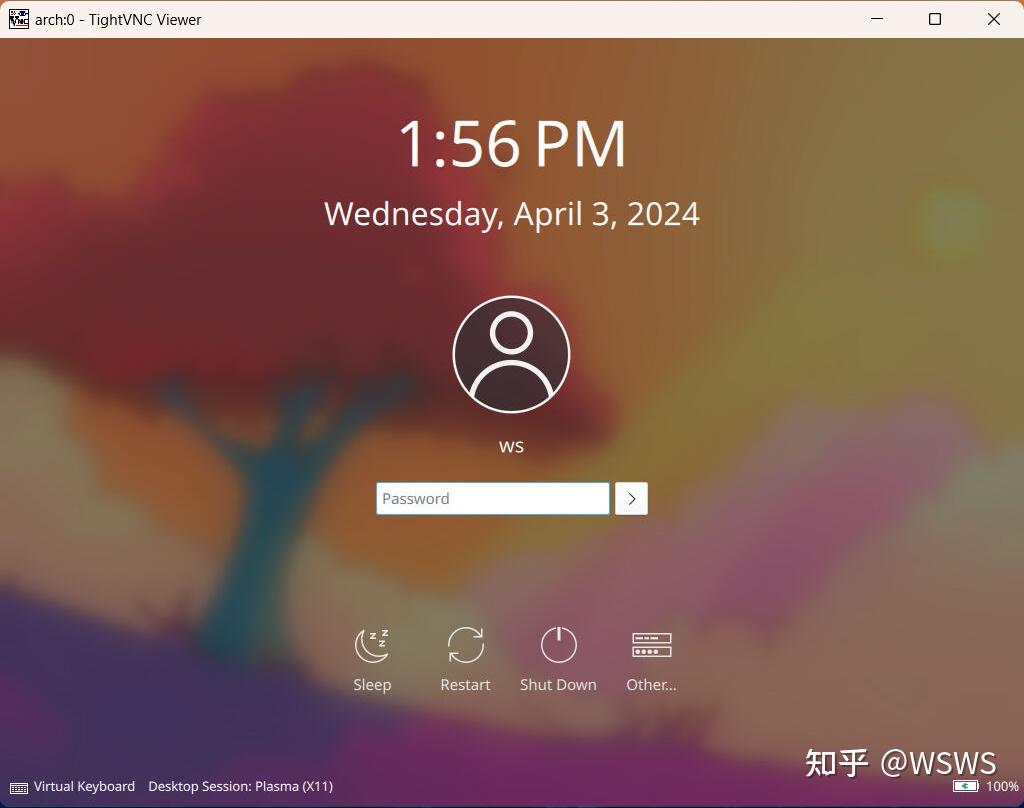Click the Restart text label
Image resolution: width=1024 pixels, height=808 pixels.
(x=465, y=684)
